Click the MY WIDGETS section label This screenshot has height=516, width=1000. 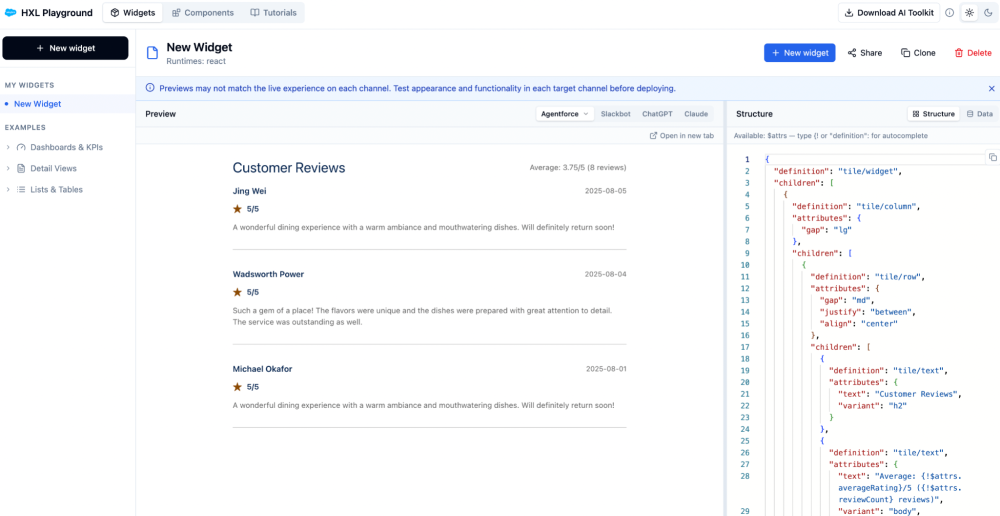(x=29, y=85)
